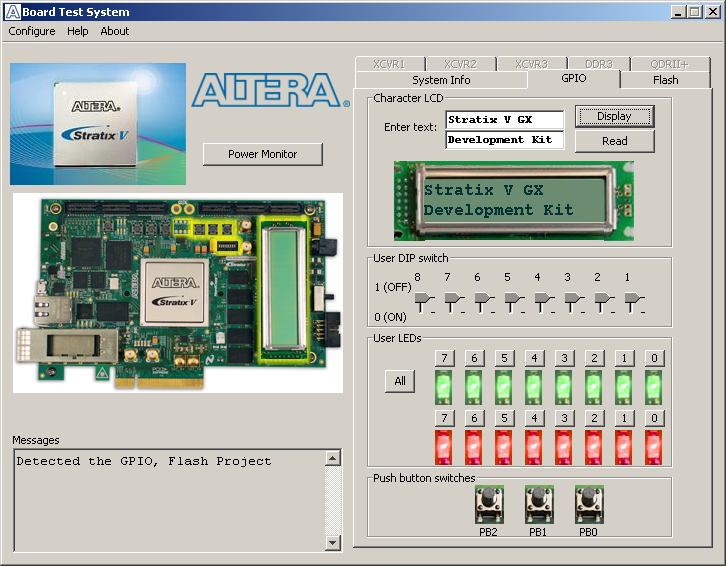The width and height of the screenshot is (726, 566).
Task: Click the disabled QDRII+ tab
Action: [670, 64]
